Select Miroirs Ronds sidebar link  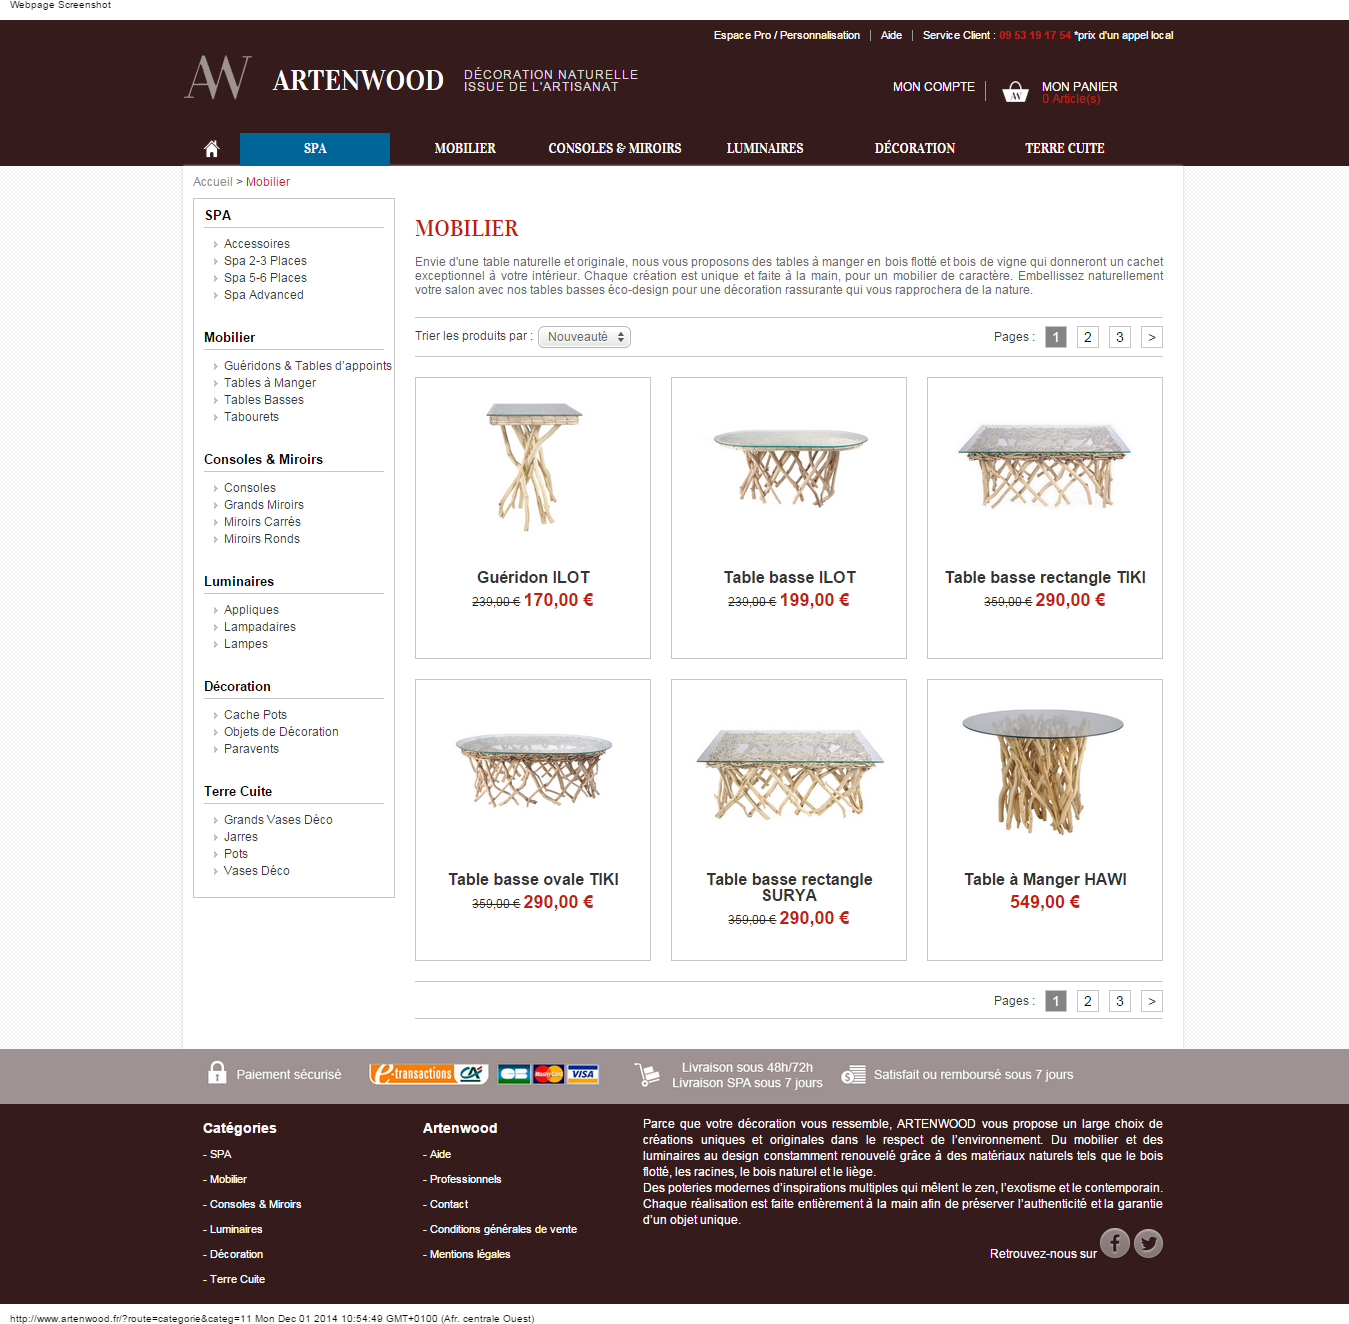pos(262,539)
